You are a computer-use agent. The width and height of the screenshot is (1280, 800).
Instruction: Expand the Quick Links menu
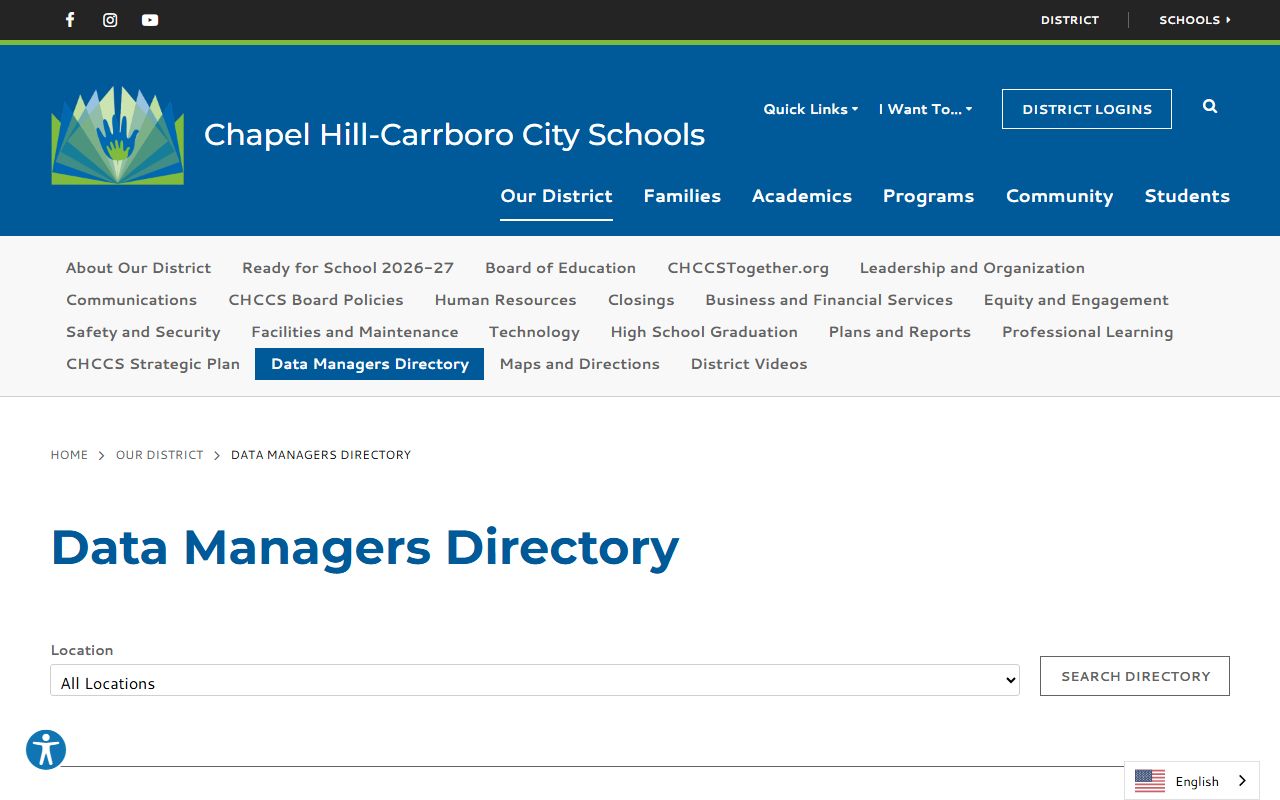tap(811, 109)
